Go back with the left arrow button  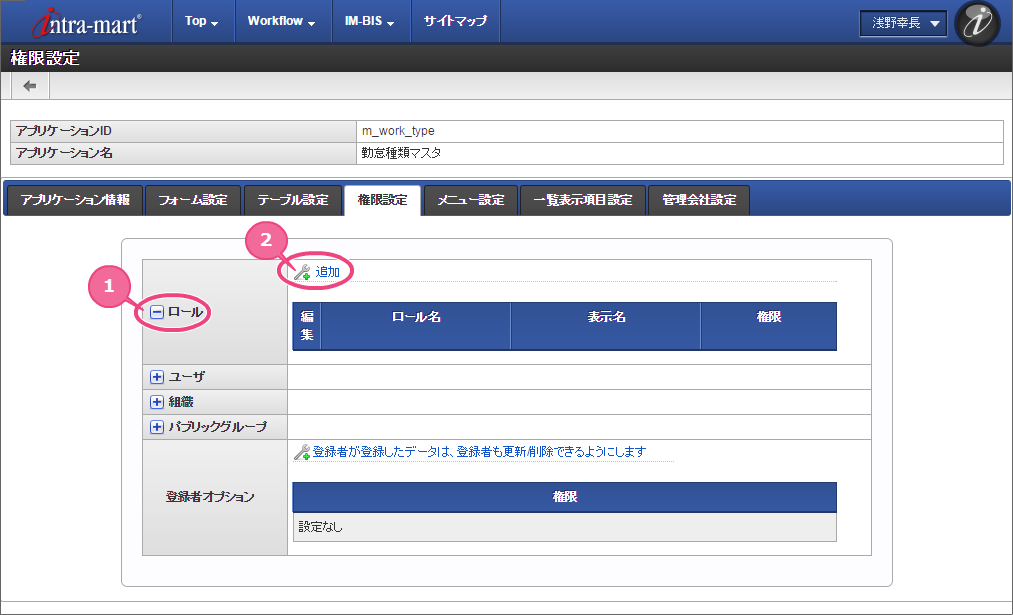pos(30,86)
